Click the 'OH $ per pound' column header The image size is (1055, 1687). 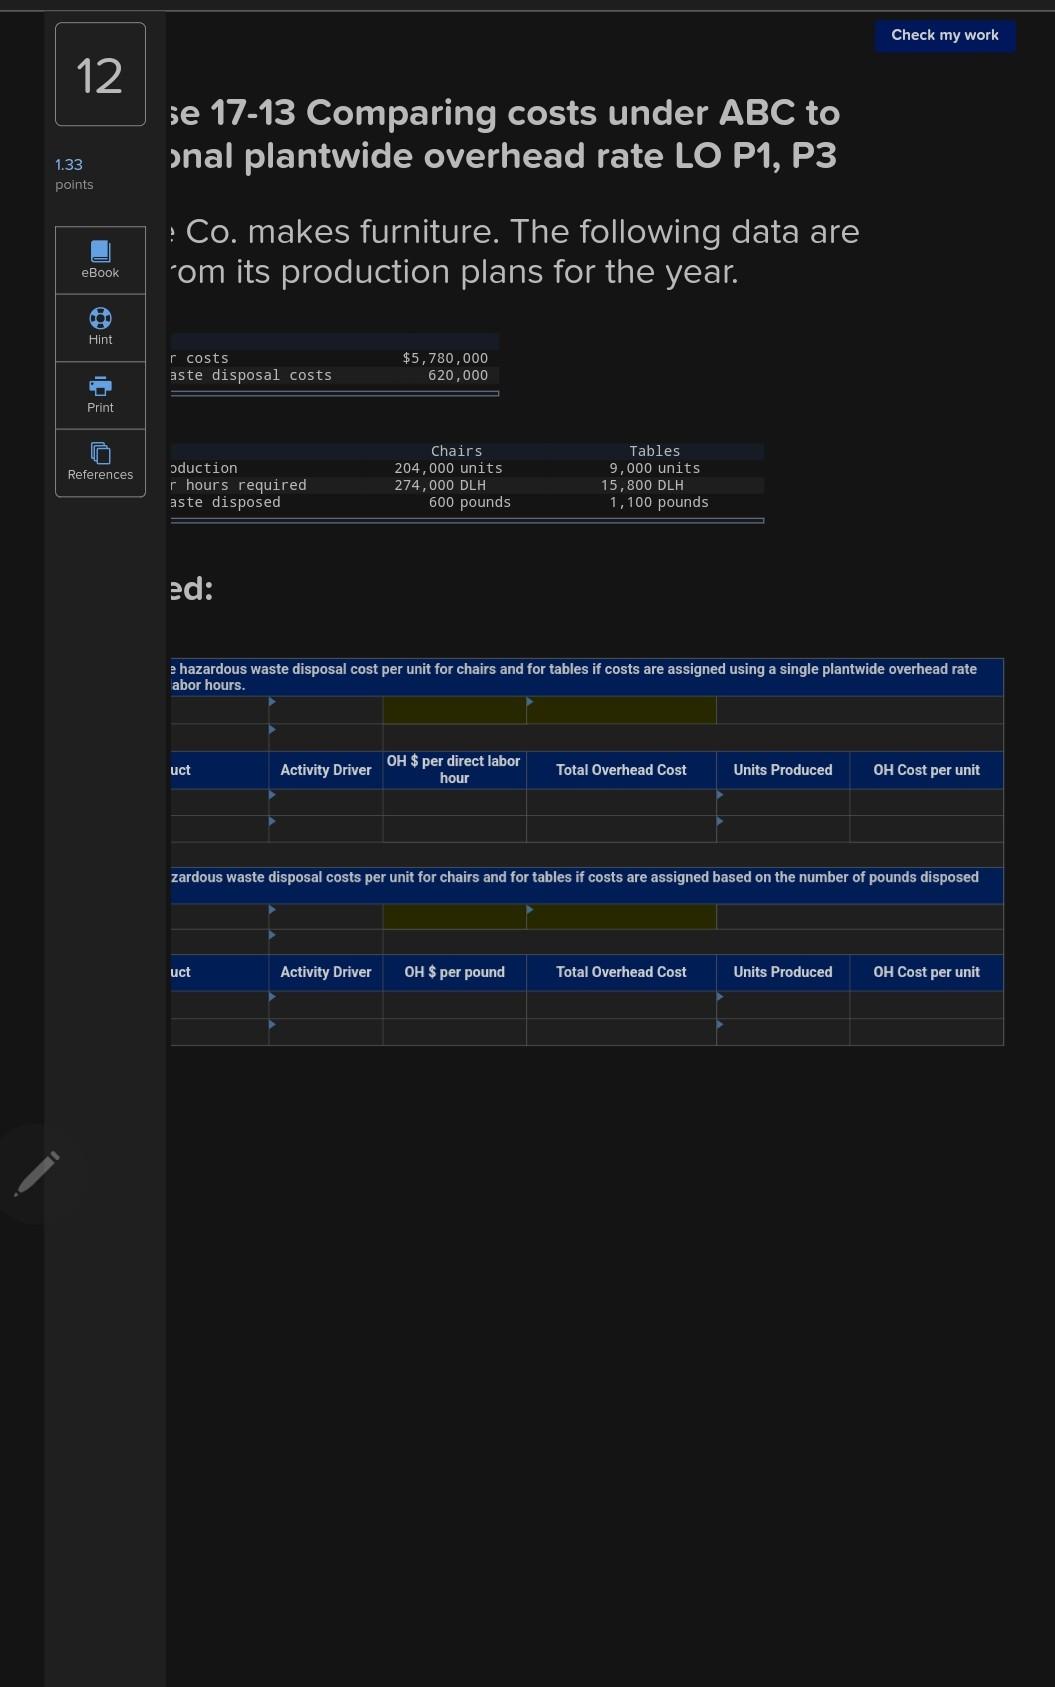coord(454,972)
